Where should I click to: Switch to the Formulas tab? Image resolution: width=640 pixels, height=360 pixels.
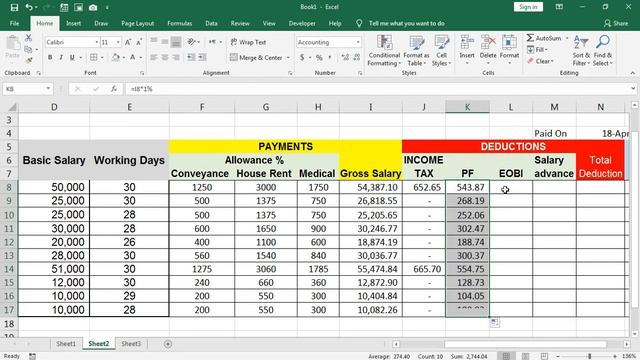coord(180,23)
